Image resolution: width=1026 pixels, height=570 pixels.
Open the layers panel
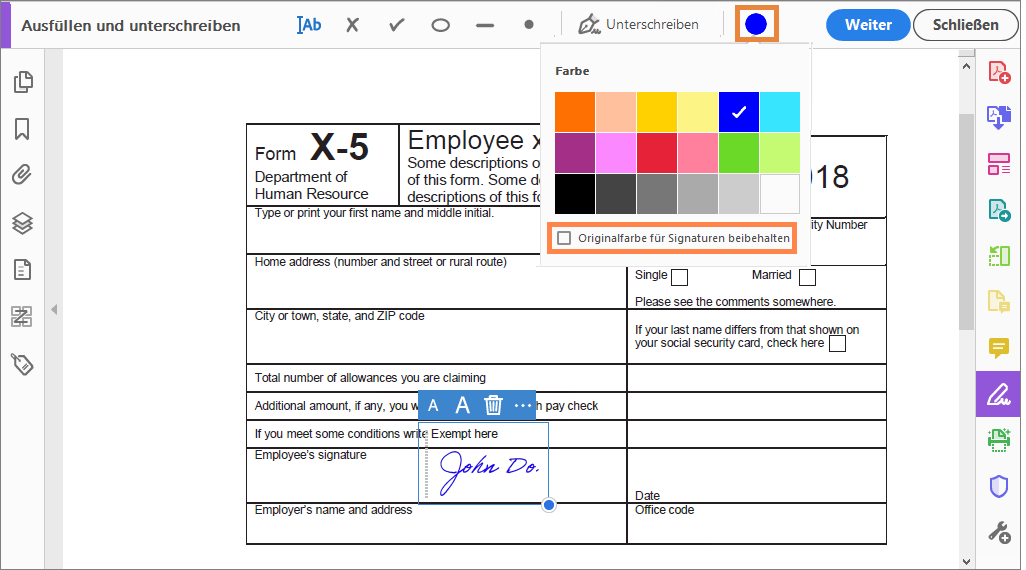(x=22, y=223)
